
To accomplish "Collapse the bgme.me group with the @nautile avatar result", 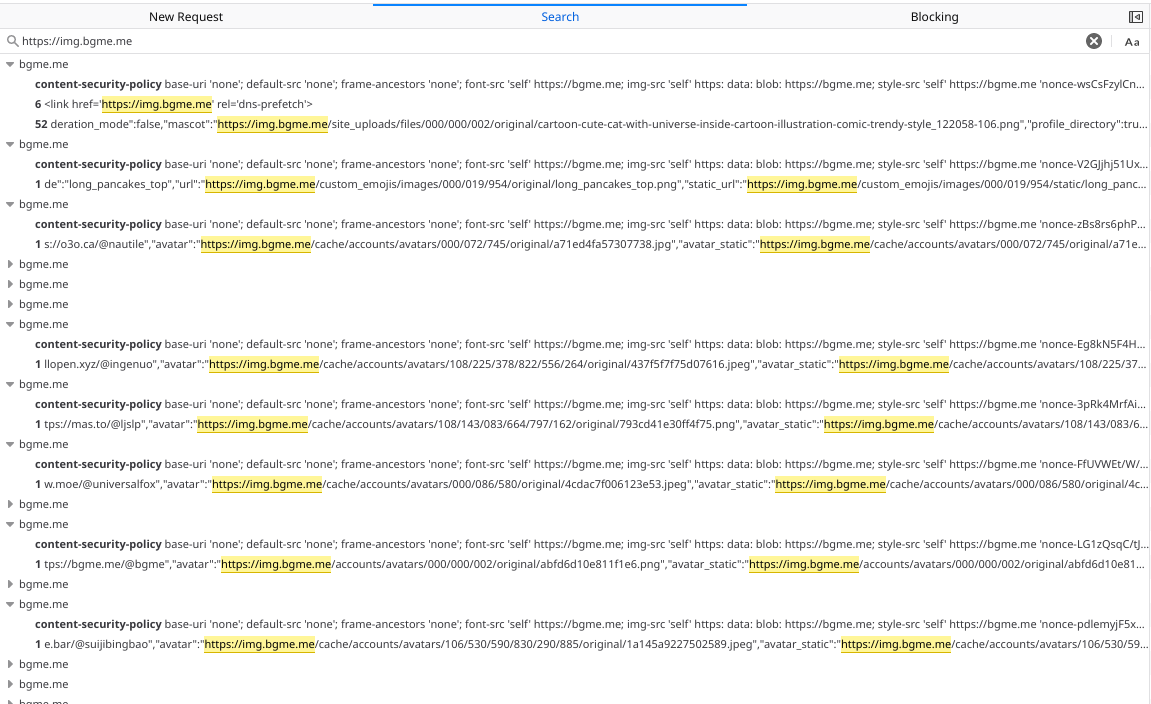I will [11, 204].
